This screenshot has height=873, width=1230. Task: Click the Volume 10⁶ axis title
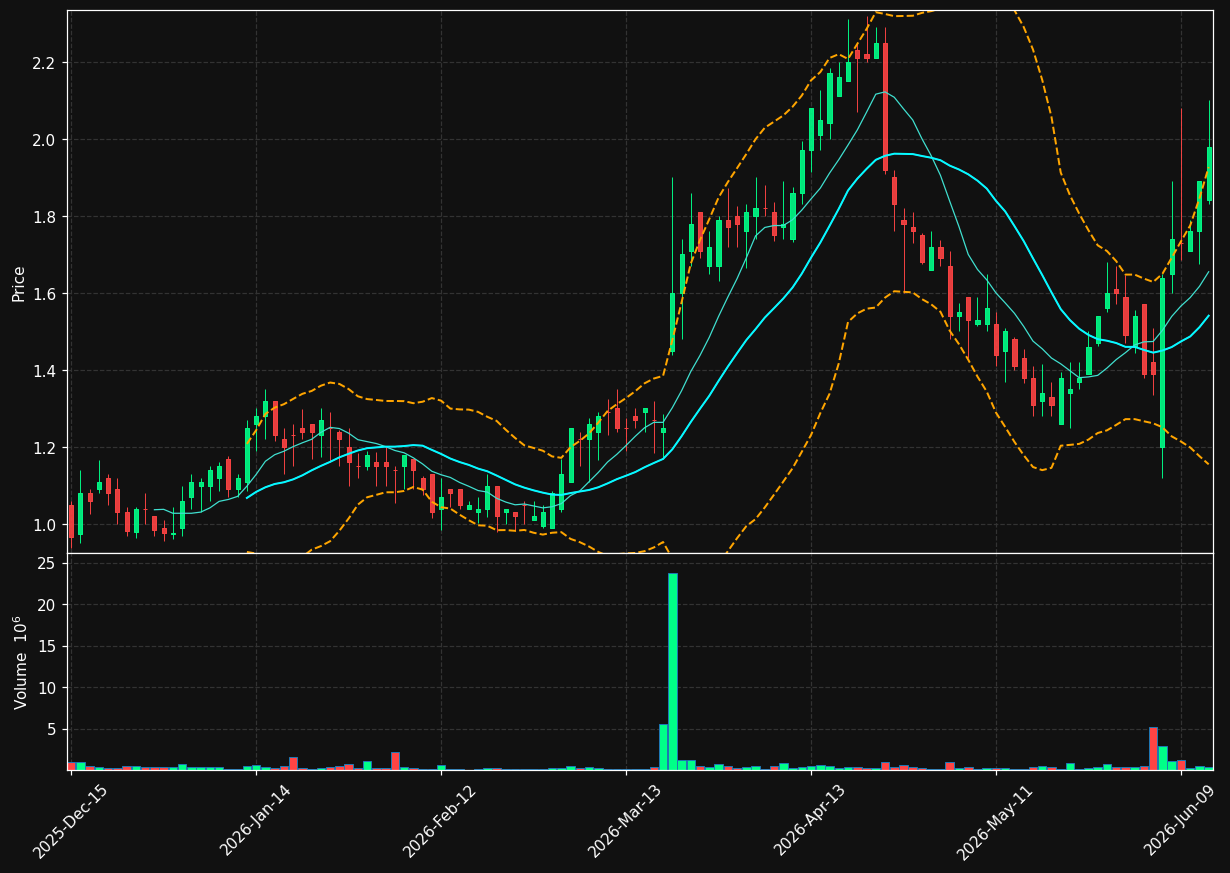point(19,662)
